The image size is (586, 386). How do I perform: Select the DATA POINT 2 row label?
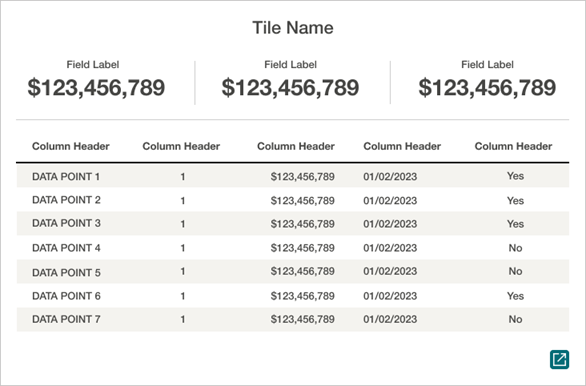[x=66, y=200]
